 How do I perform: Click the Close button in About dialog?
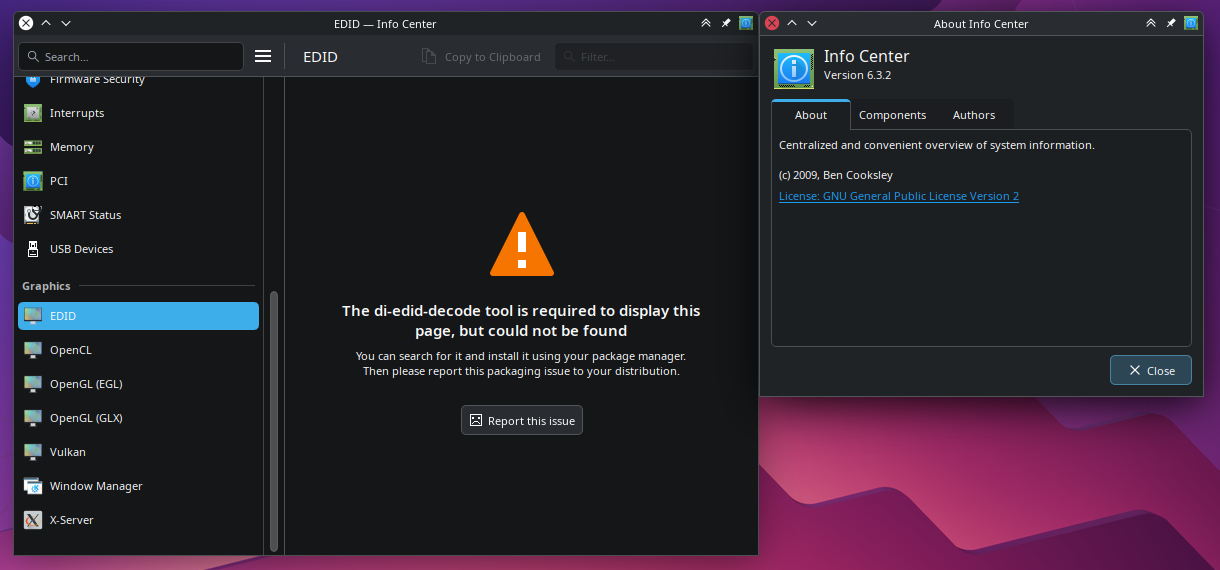[1150, 370]
